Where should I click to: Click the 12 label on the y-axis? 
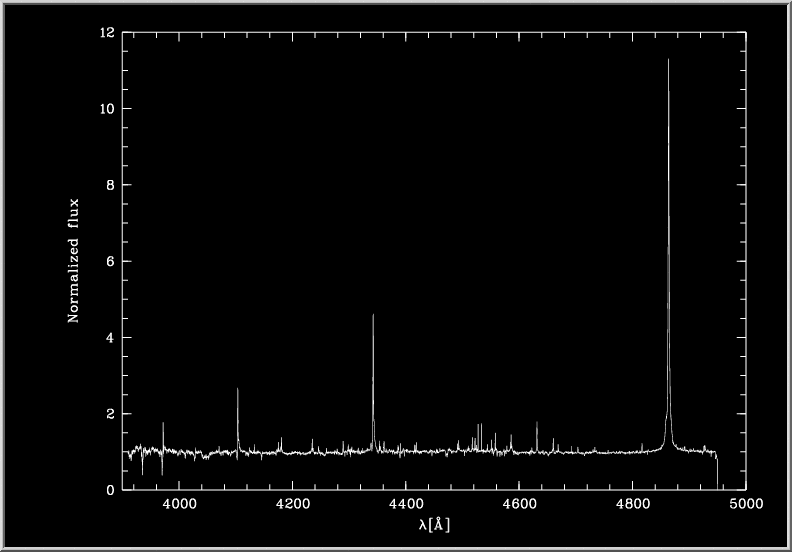(x=107, y=33)
